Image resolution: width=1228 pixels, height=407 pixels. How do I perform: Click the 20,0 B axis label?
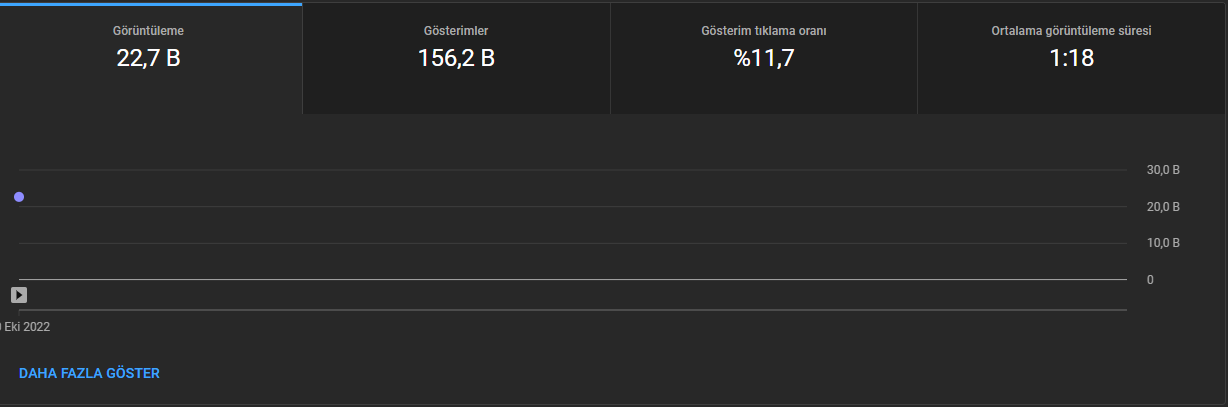[x=1163, y=207]
